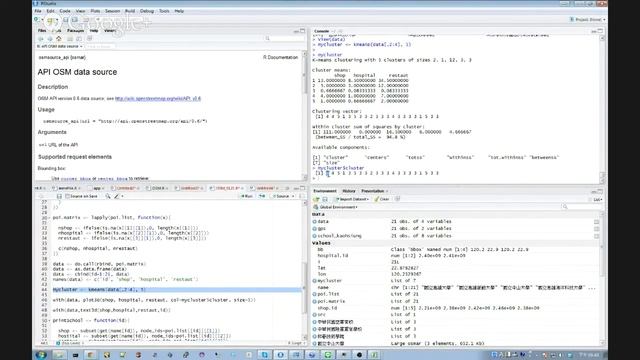Expand the src list entry

coord(315,315)
